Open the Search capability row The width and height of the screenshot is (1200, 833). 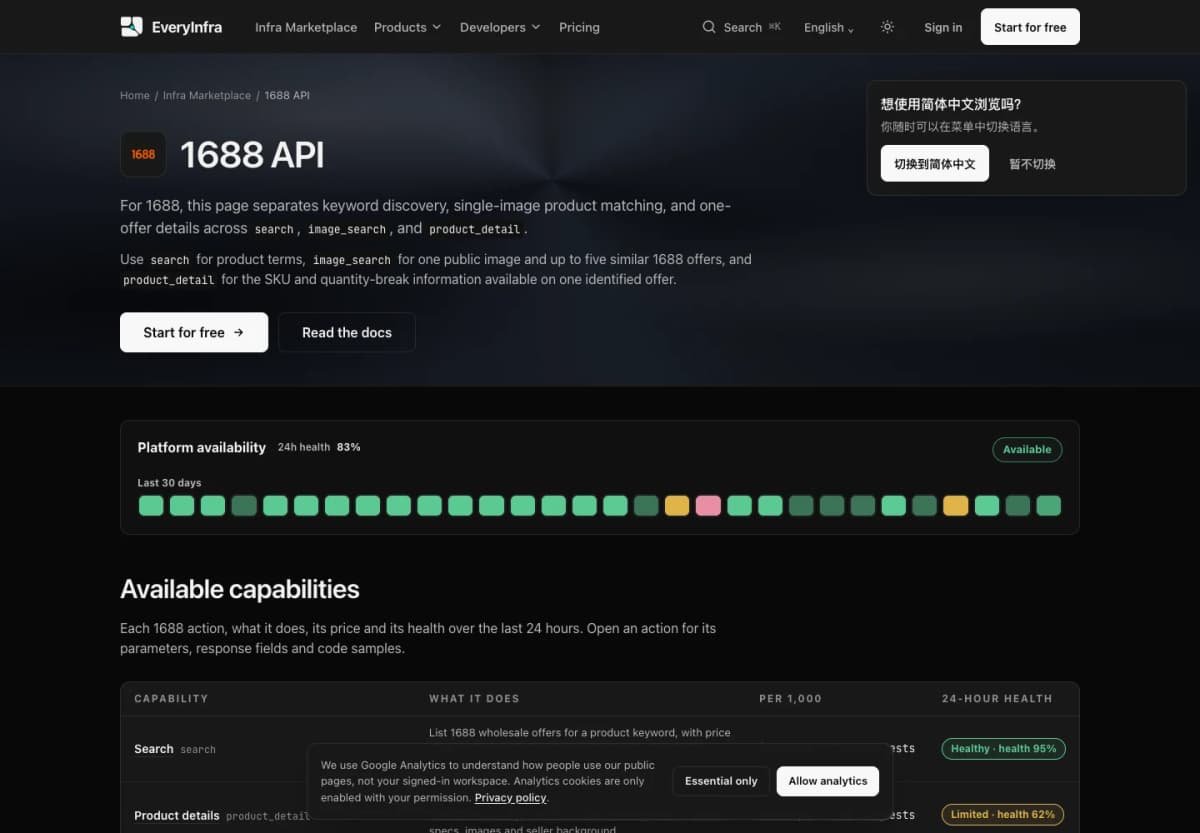[600, 748]
